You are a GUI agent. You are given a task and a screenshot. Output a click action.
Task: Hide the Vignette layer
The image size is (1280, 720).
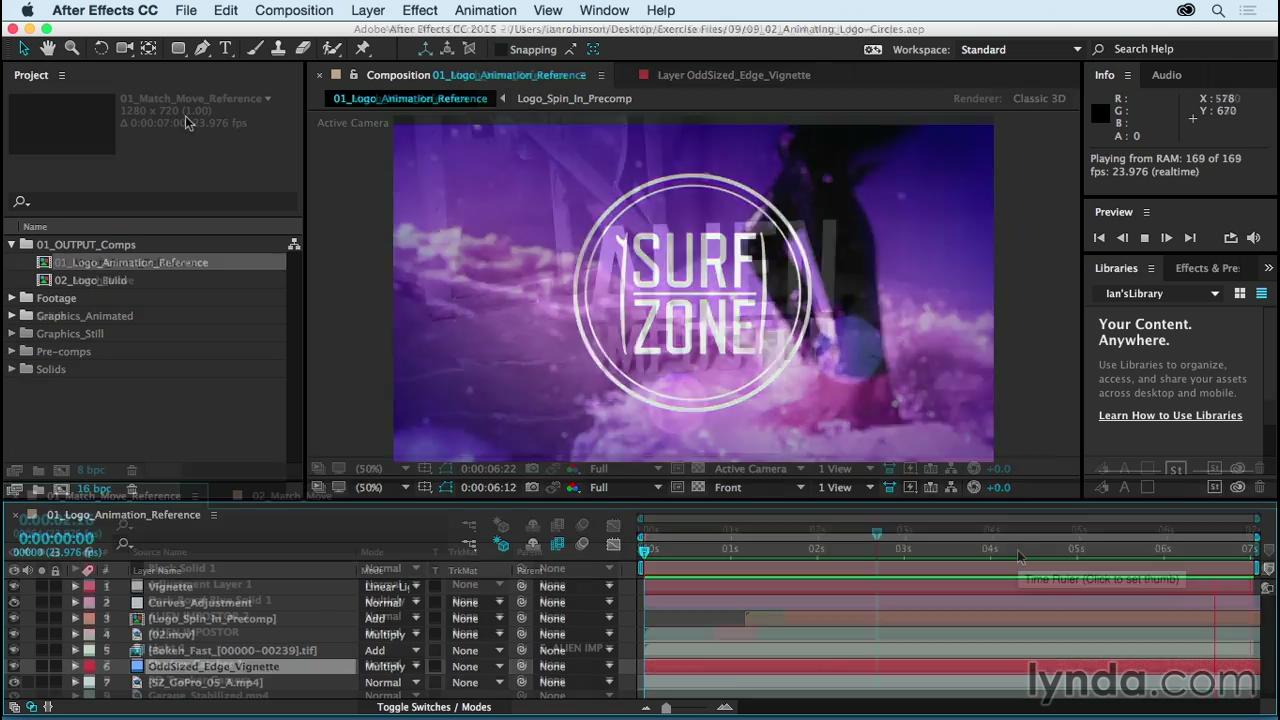click(14, 586)
